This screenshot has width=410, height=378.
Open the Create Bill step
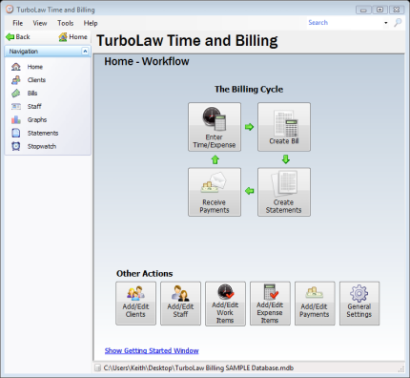pyautogui.click(x=284, y=127)
